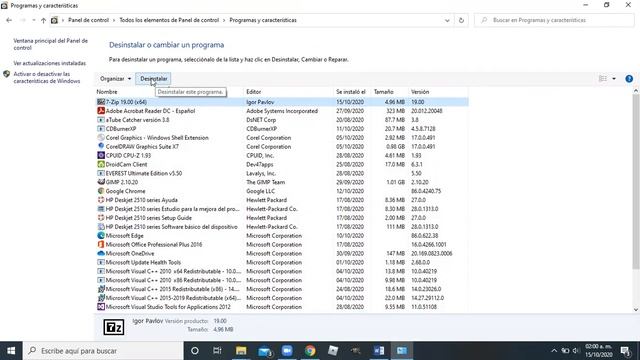Open recent locations dropdown arrow

[33, 20]
